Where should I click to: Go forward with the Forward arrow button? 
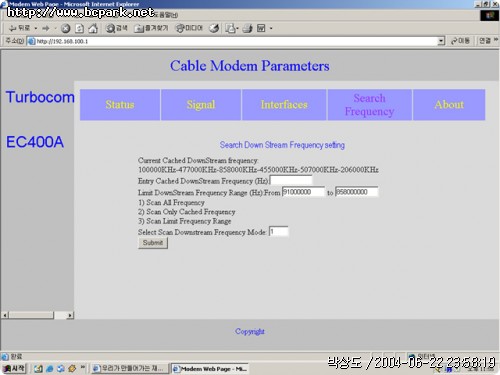point(46,28)
